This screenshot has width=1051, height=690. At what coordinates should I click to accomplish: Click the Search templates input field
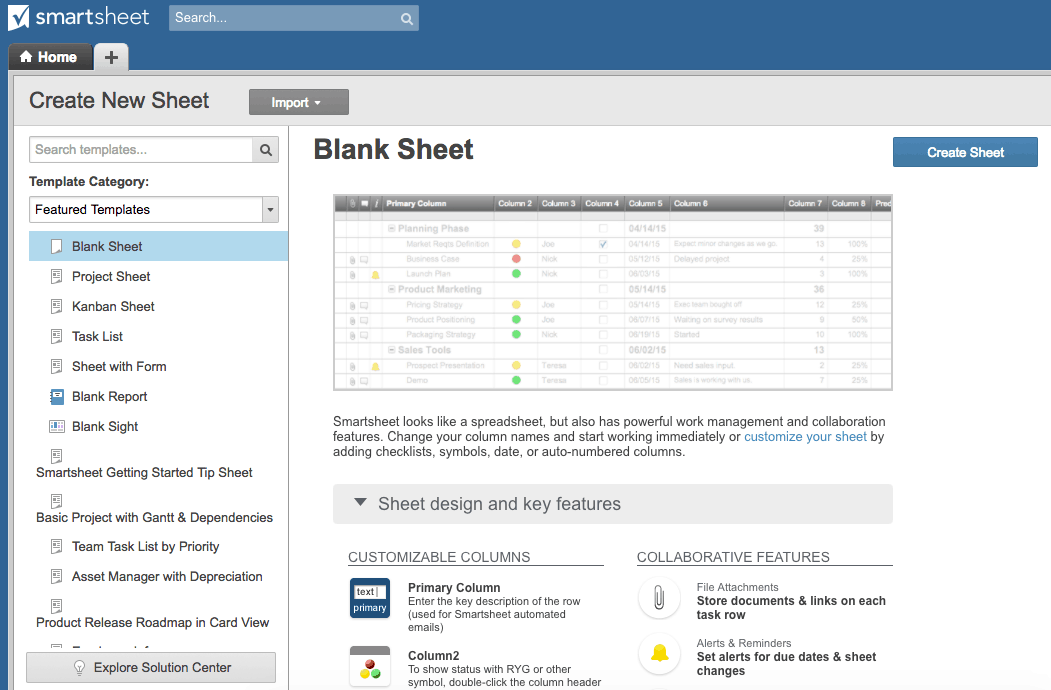(x=140, y=149)
